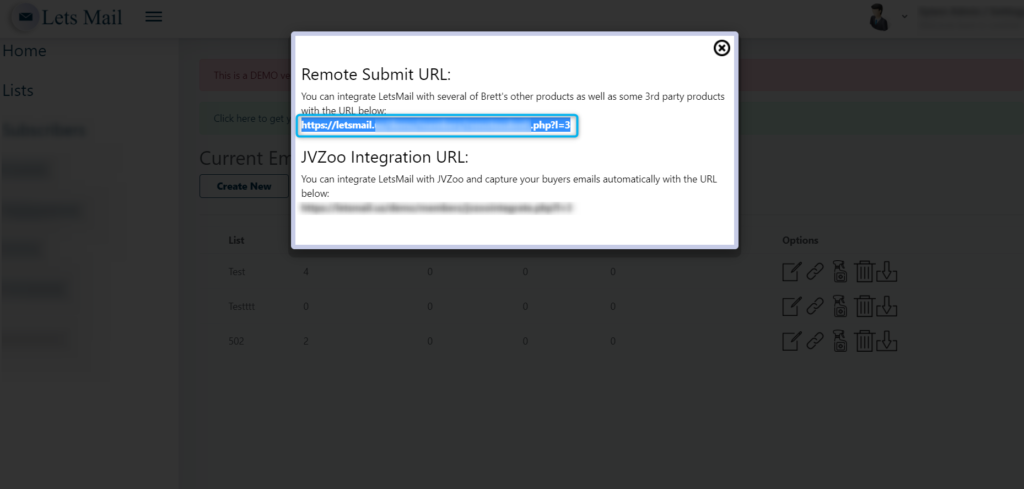Delete the Testttt list
This screenshot has height=489, width=1024.
pos(864,306)
